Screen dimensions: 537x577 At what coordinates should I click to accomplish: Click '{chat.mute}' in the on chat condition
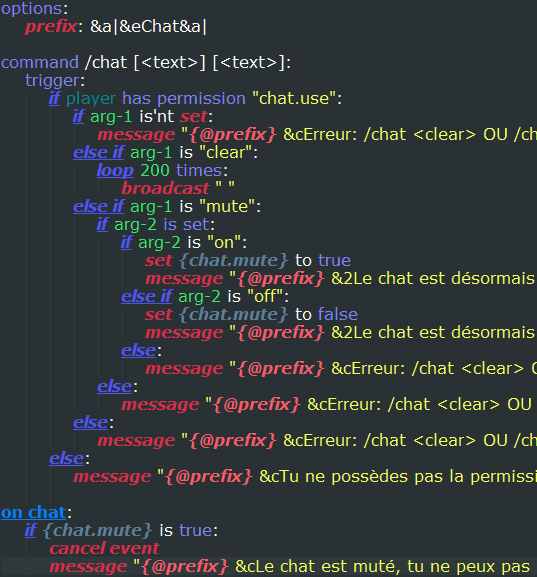[x=98, y=531]
